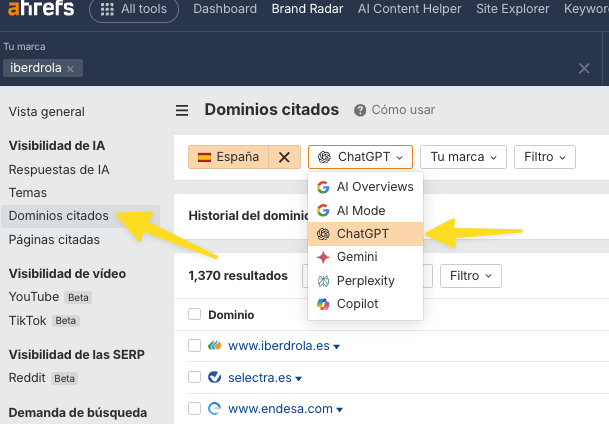Choose AI Overviews from list

coord(365,187)
